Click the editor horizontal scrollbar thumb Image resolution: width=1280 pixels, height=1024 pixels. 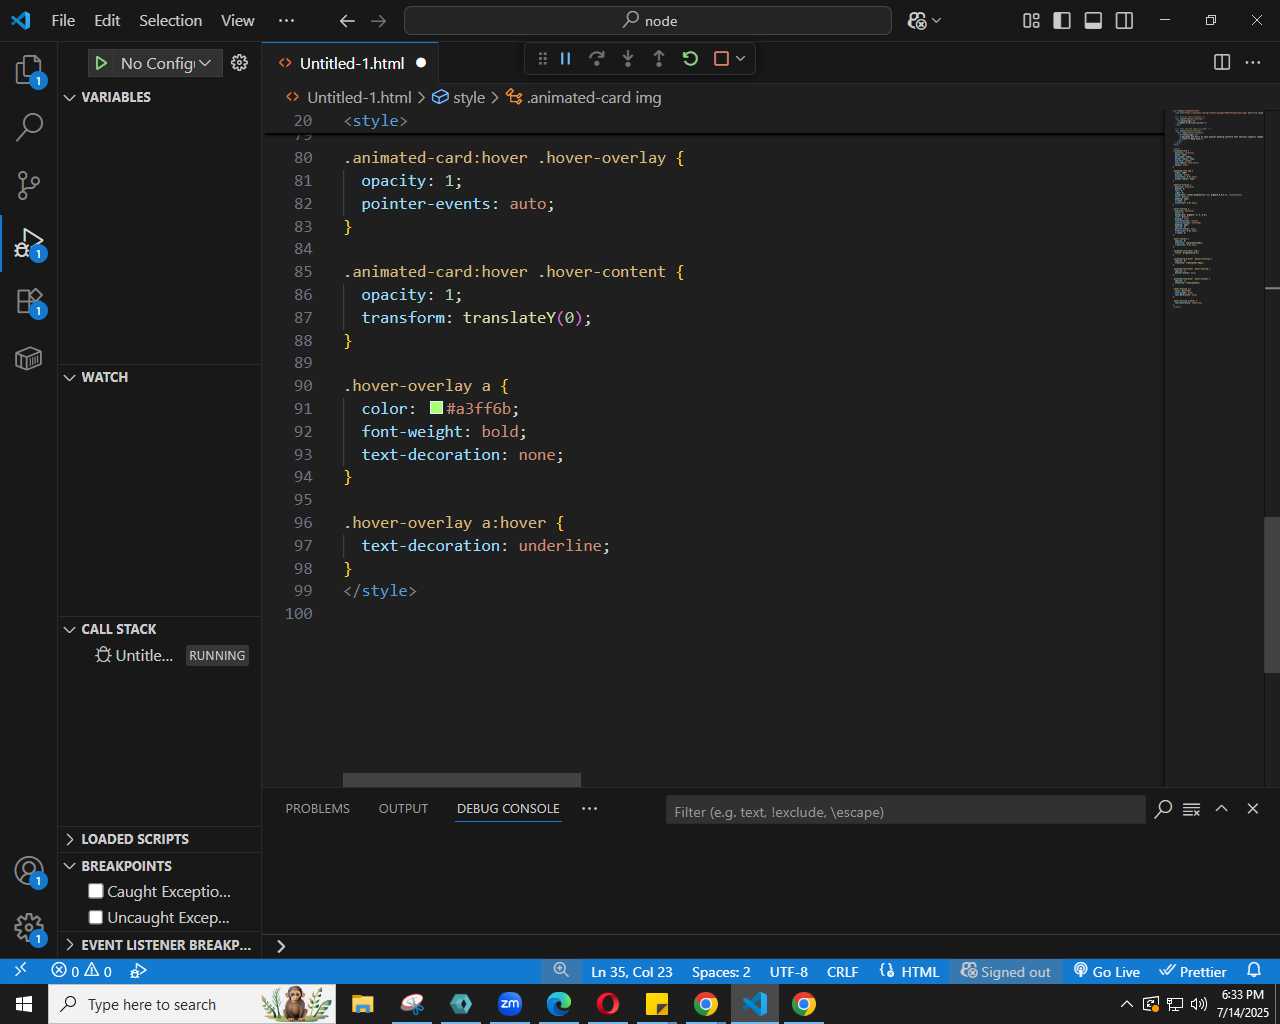point(462,780)
